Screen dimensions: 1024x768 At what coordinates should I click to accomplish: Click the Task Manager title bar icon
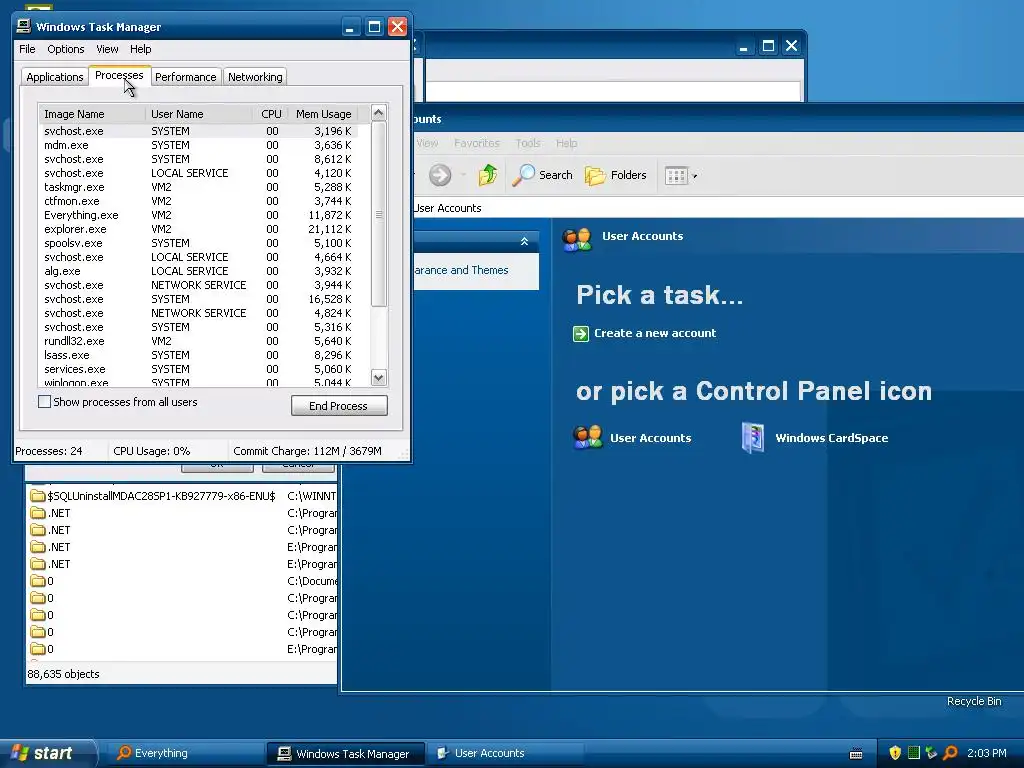click(x=24, y=26)
